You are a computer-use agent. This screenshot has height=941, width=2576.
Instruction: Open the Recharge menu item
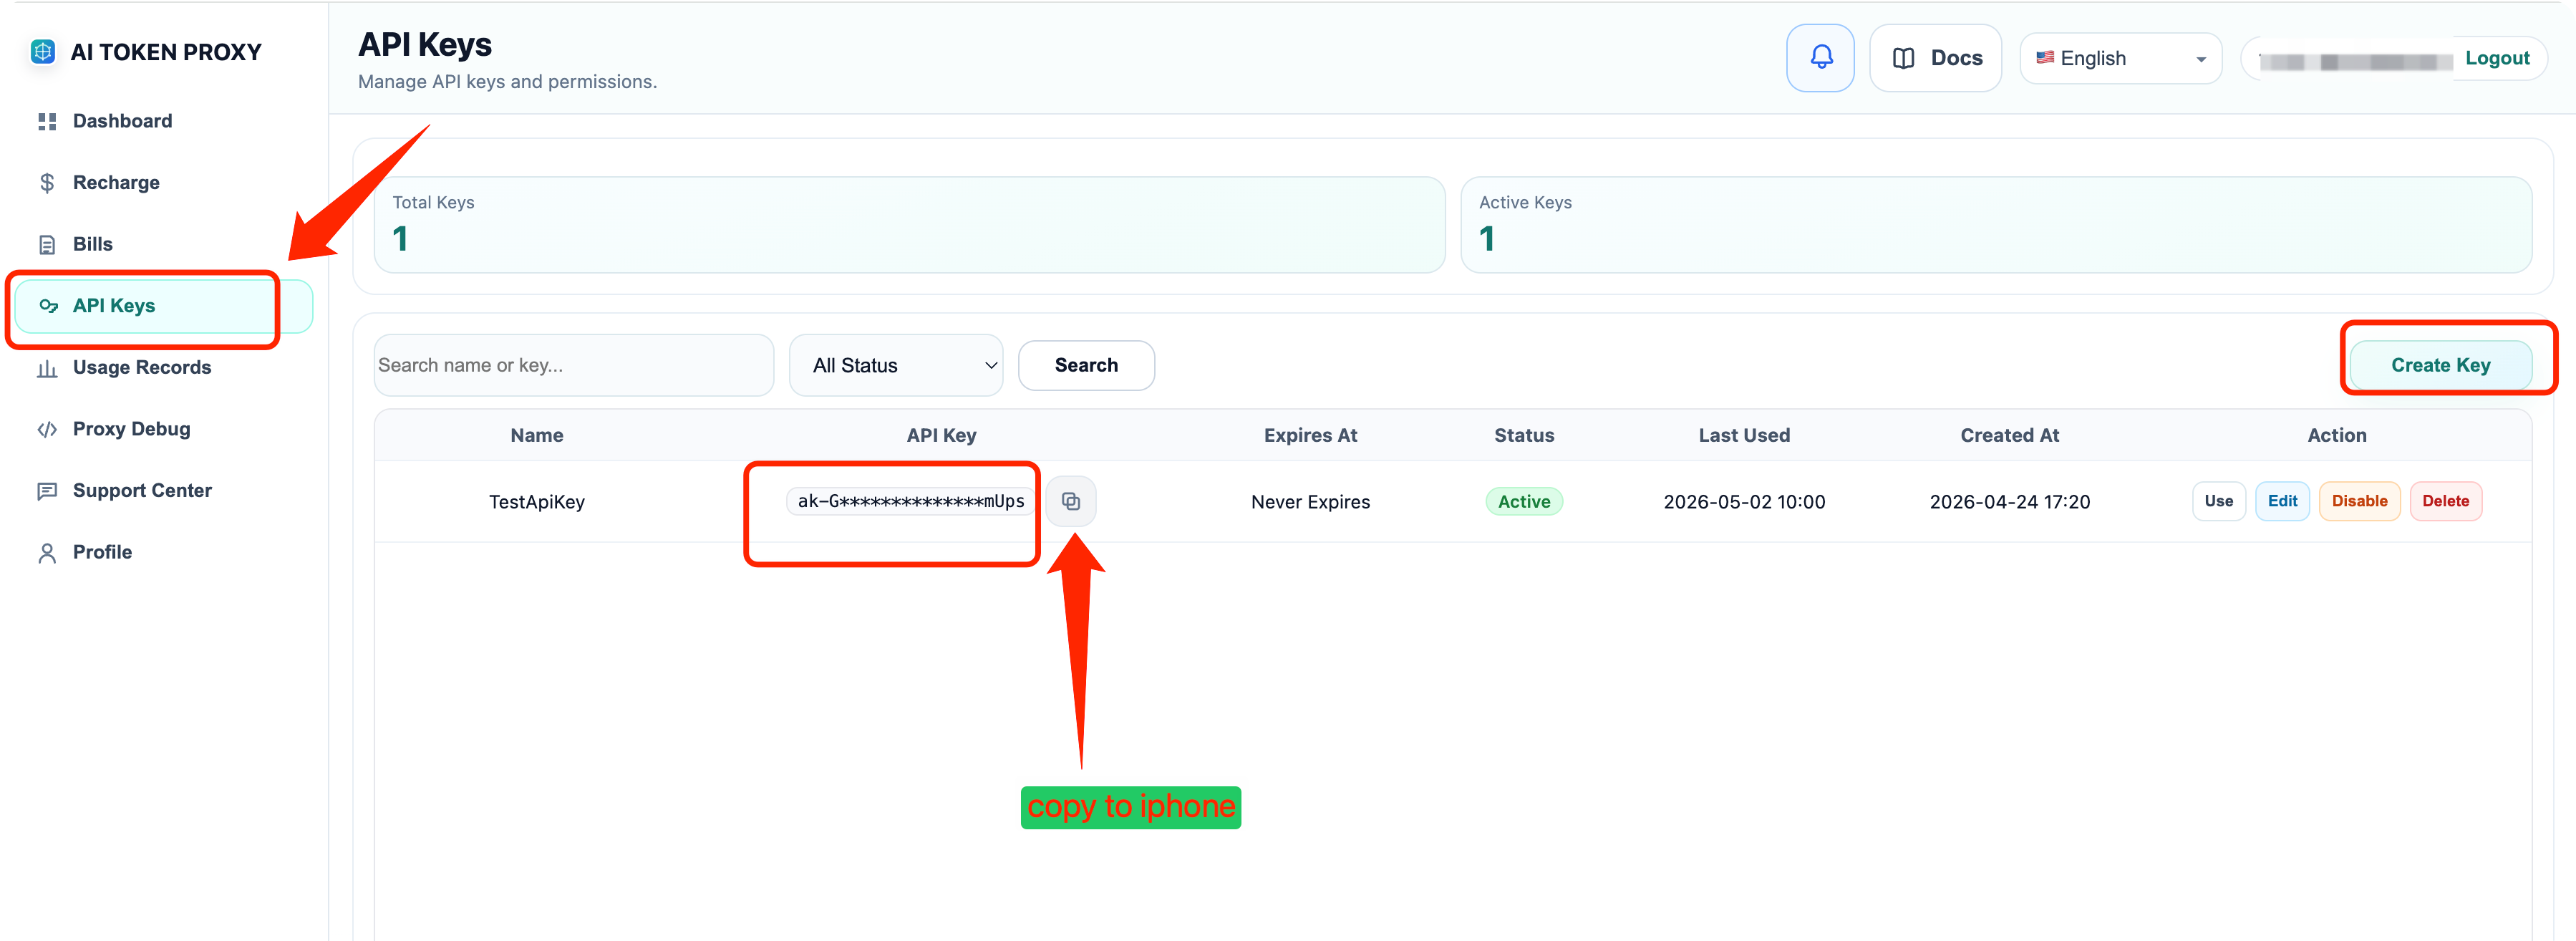116,183
